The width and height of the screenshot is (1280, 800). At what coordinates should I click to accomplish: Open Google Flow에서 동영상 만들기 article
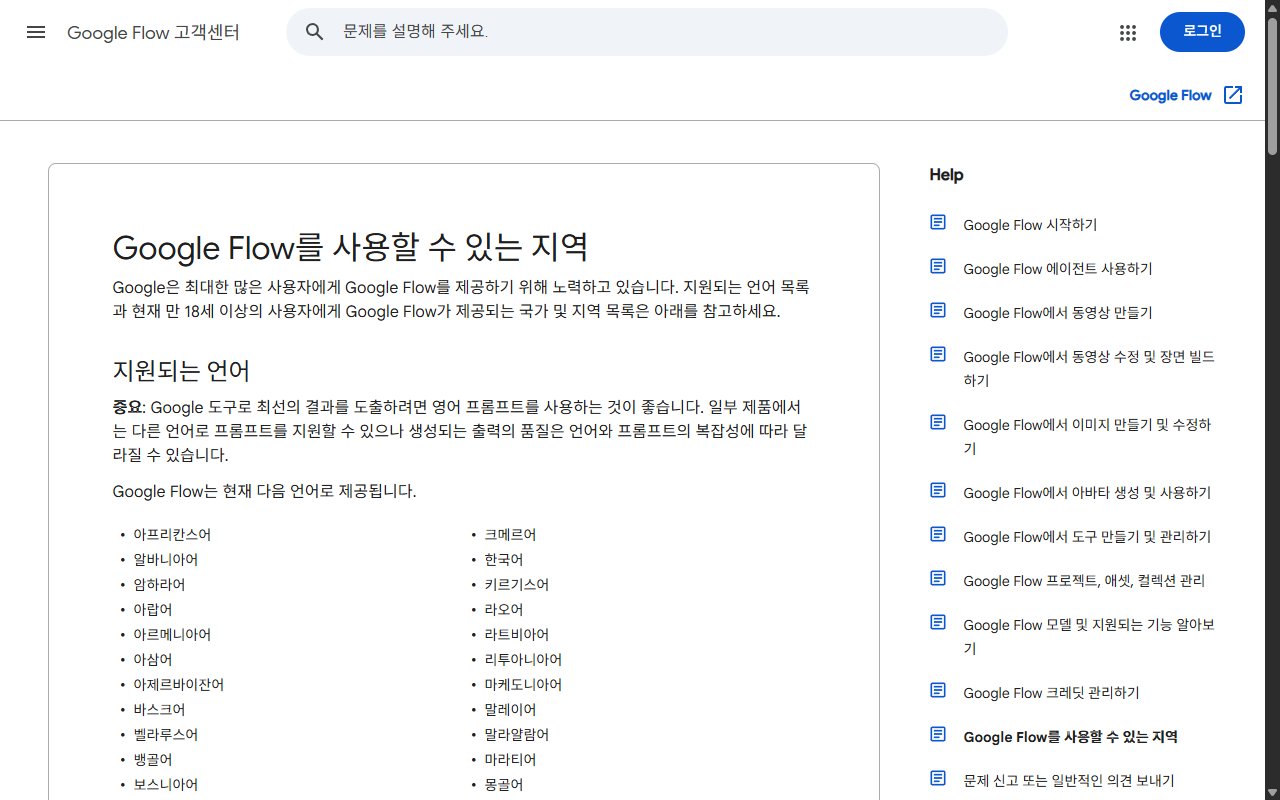1058,313
